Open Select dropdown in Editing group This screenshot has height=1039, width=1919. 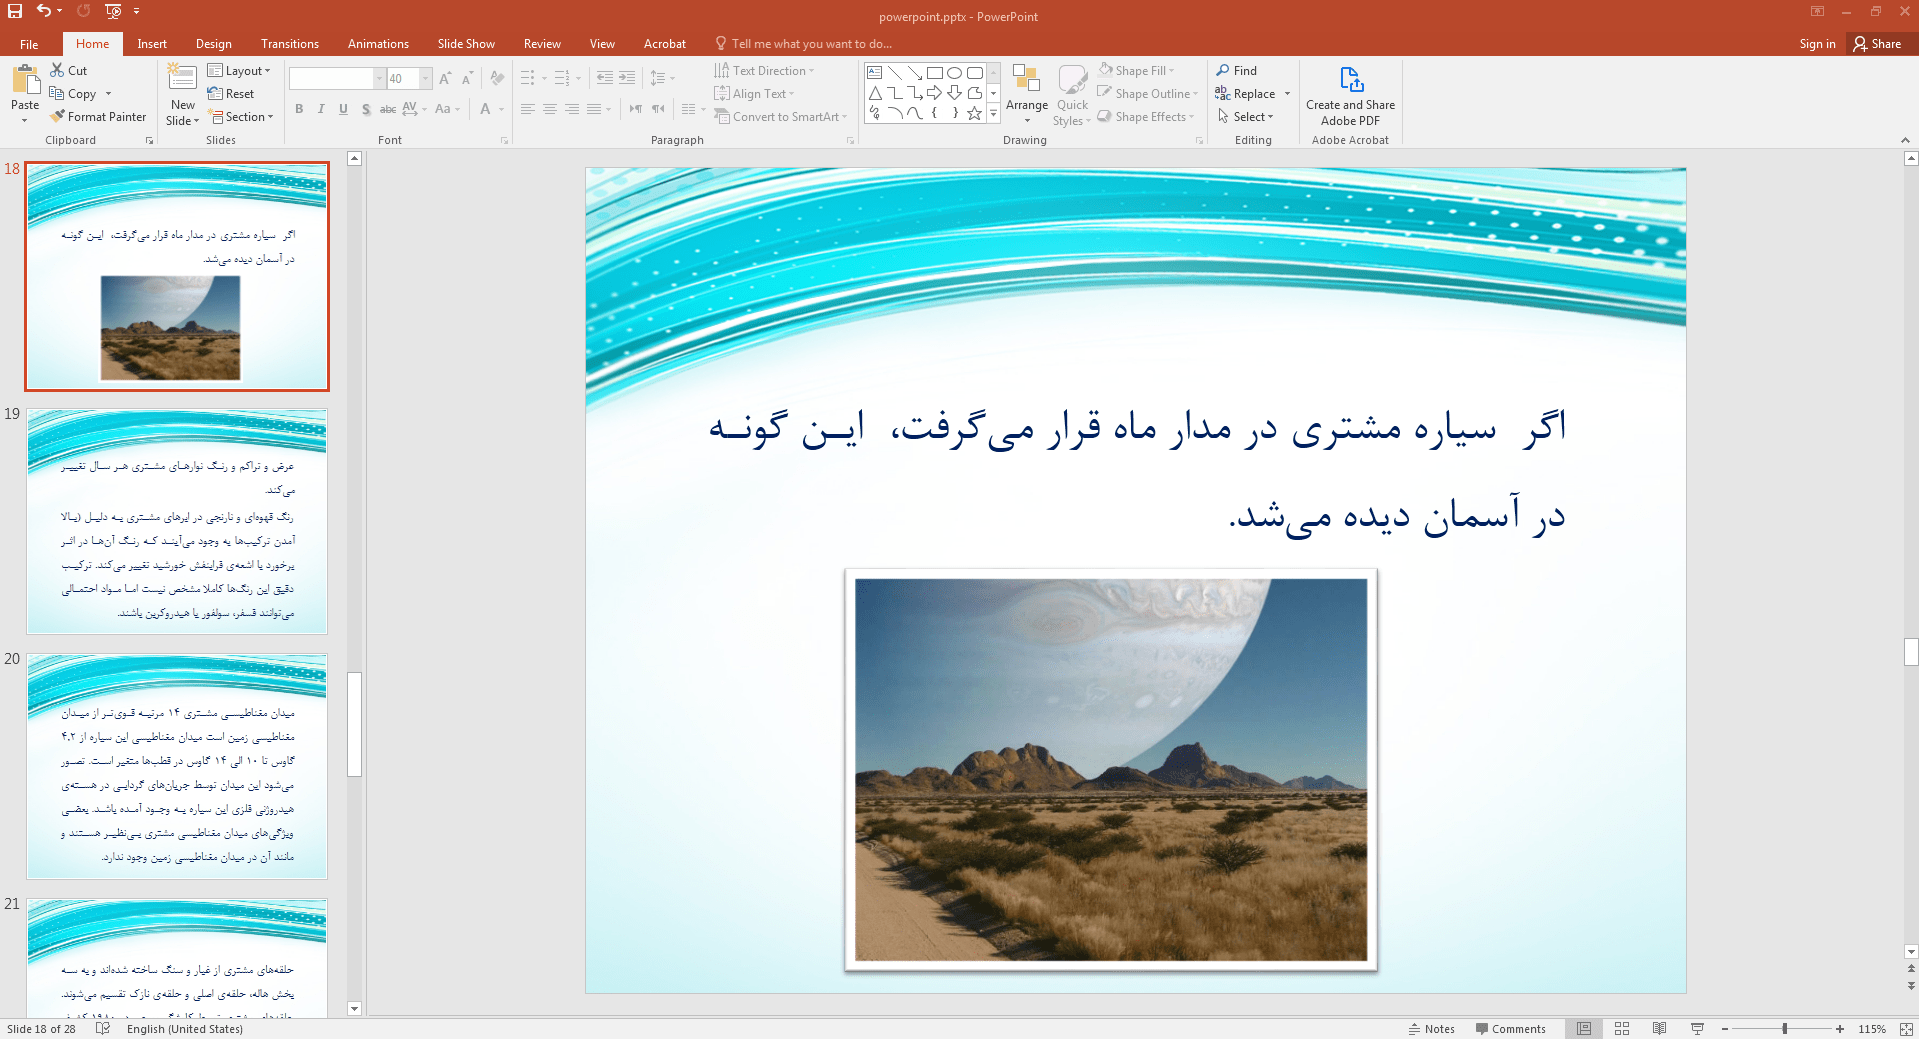tap(1246, 117)
